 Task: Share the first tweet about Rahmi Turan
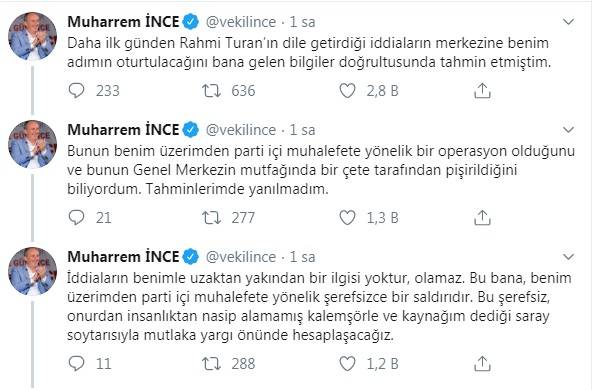pos(482,91)
